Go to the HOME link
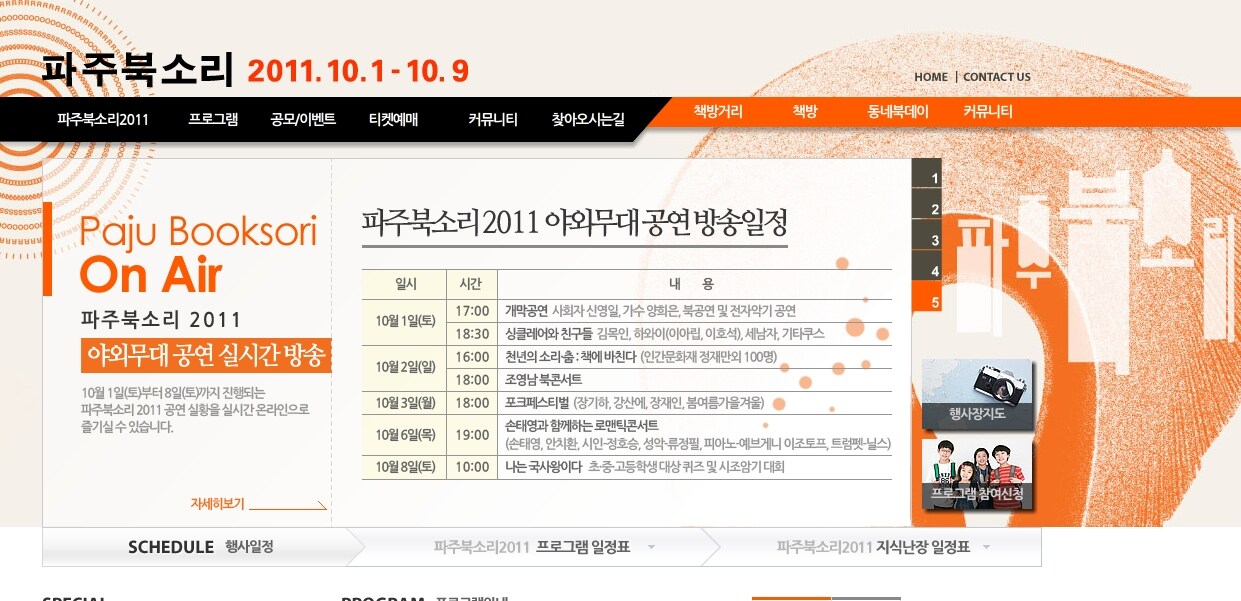 coord(931,77)
